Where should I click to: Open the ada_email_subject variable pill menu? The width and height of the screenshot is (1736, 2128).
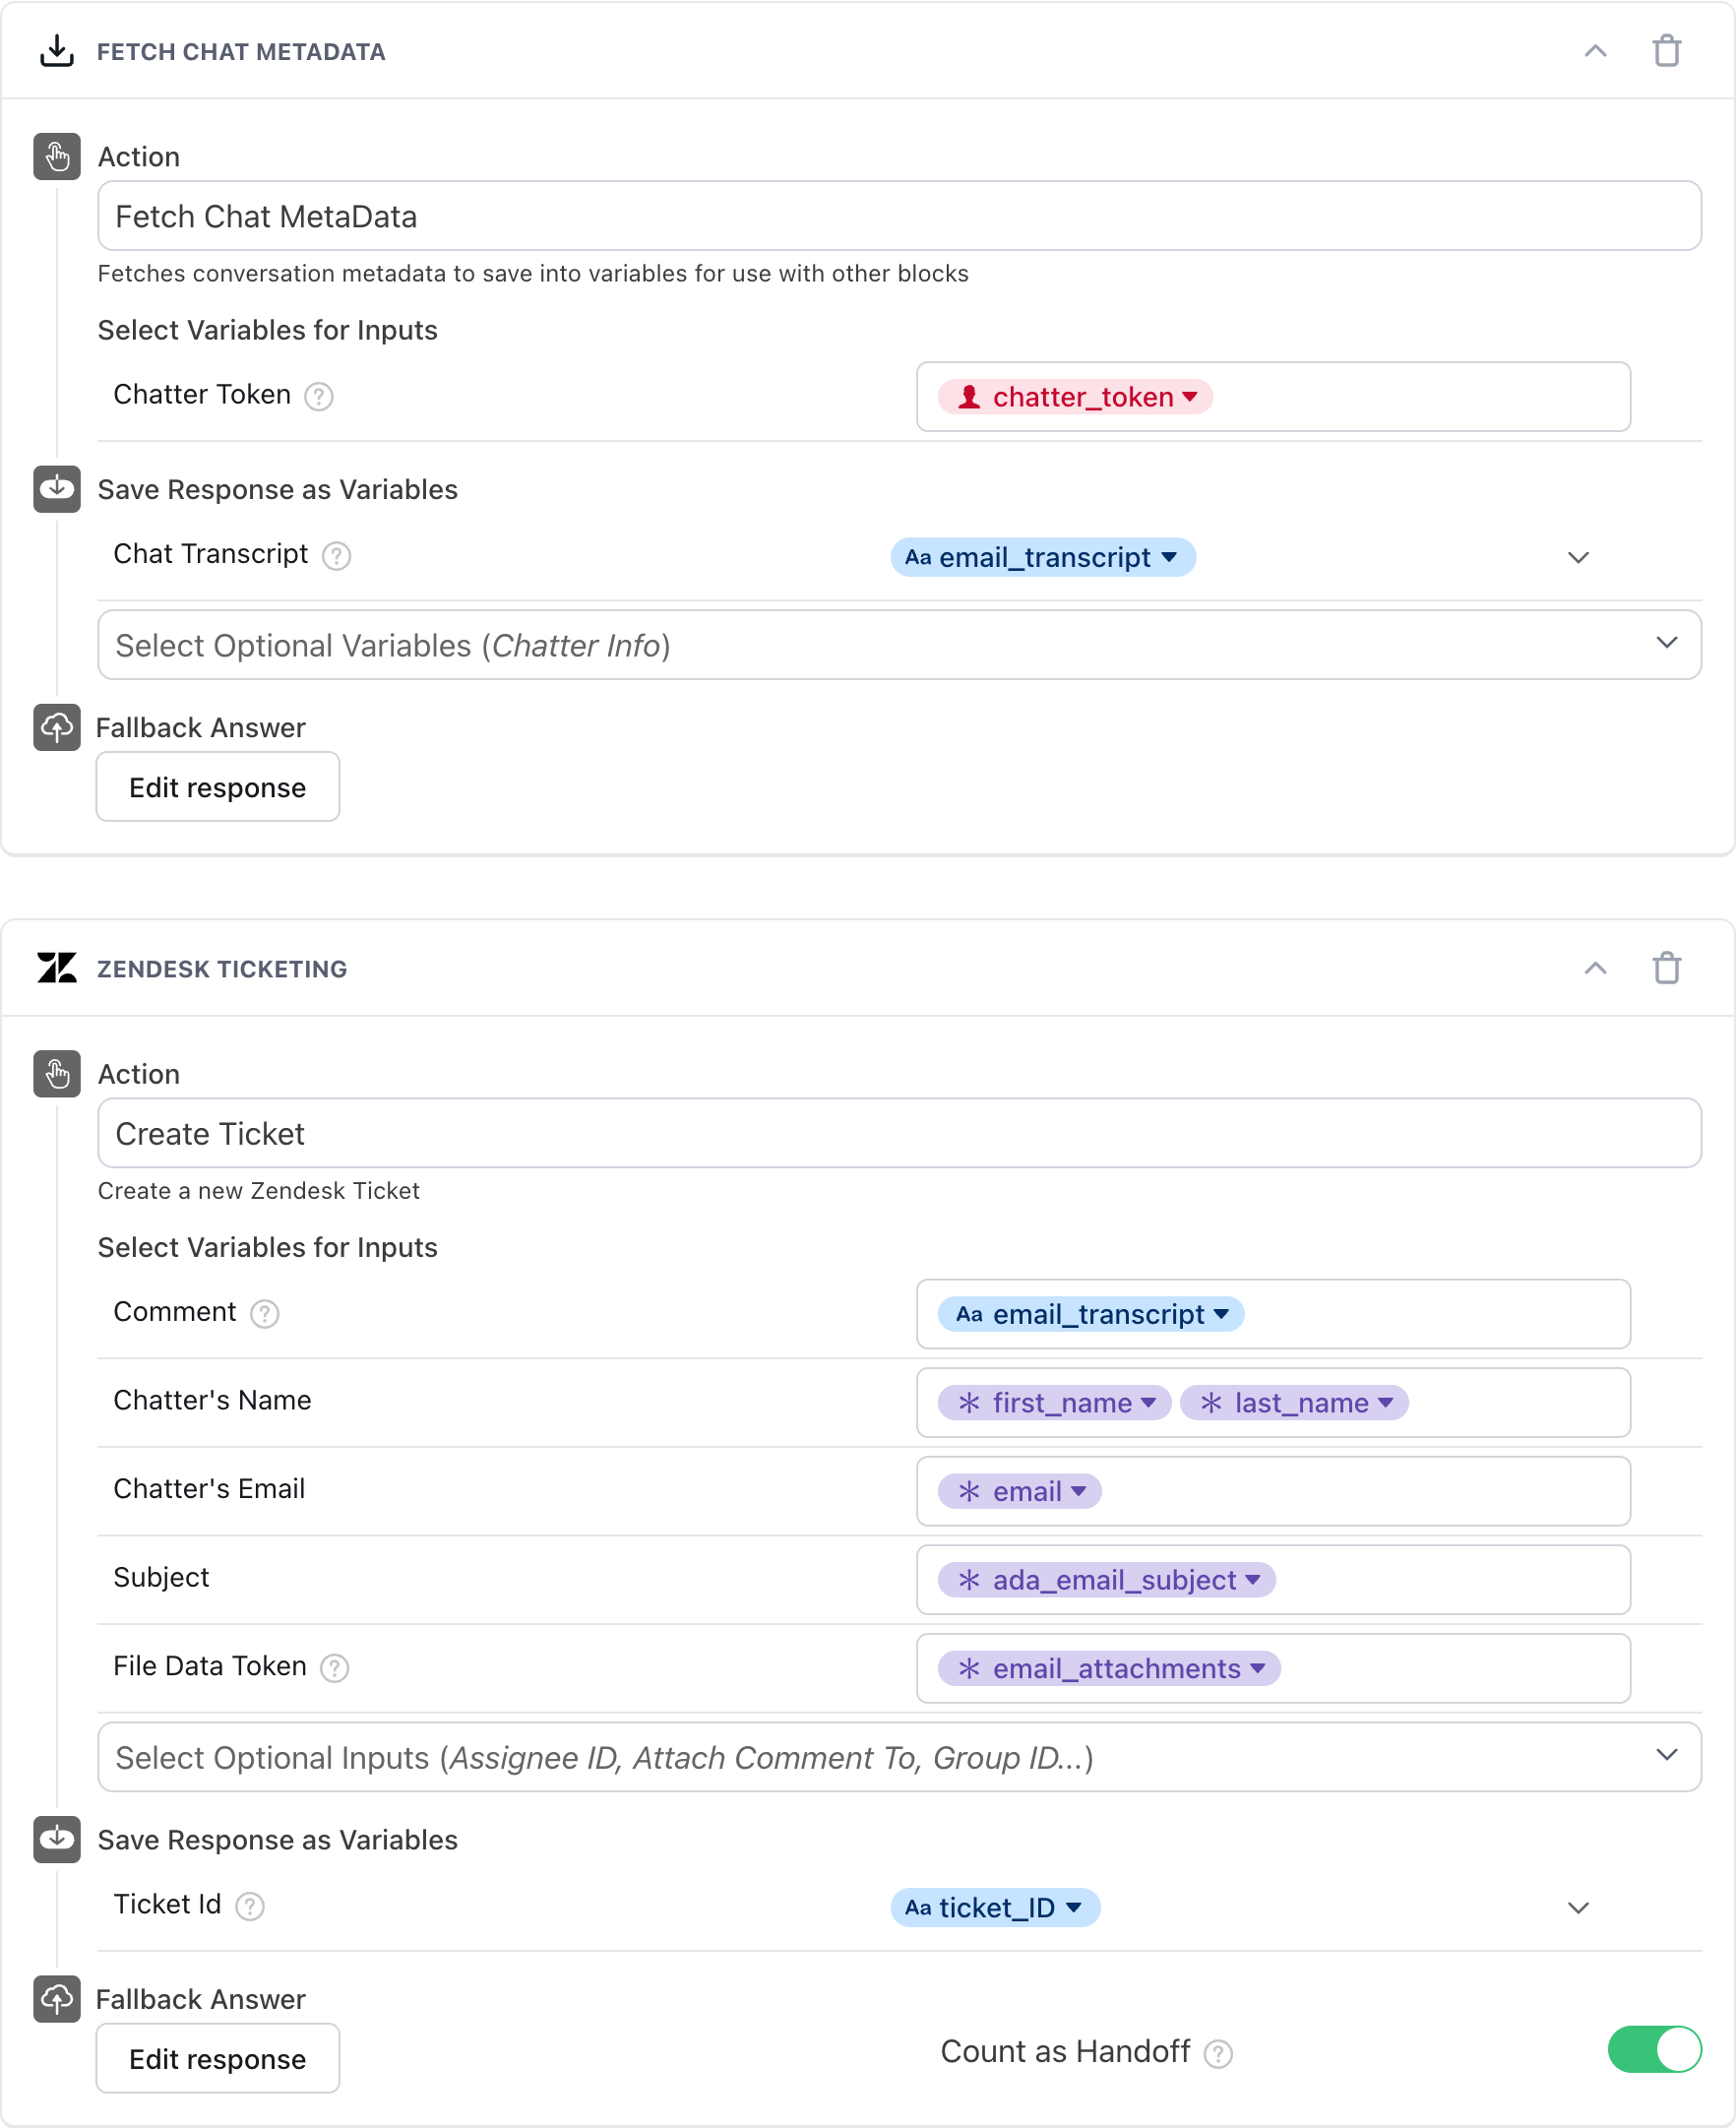pos(1106,1580)
